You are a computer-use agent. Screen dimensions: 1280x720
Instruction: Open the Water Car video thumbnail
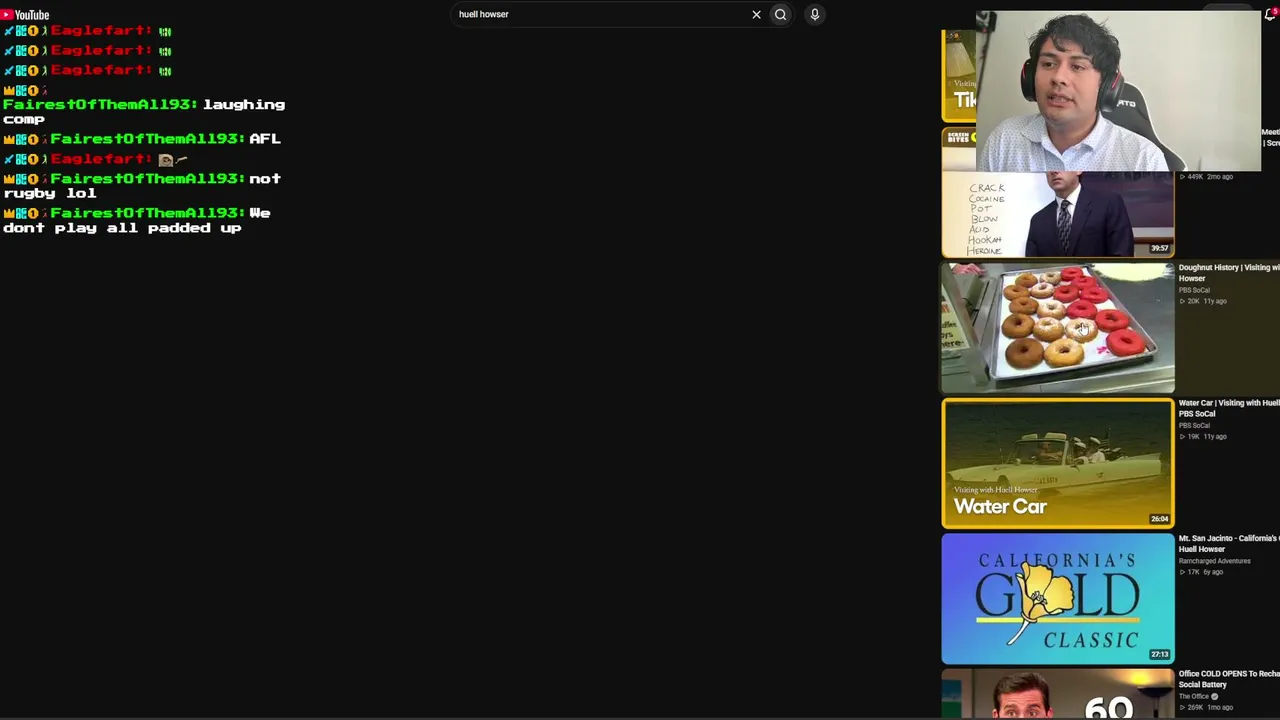click(1058, 464)
